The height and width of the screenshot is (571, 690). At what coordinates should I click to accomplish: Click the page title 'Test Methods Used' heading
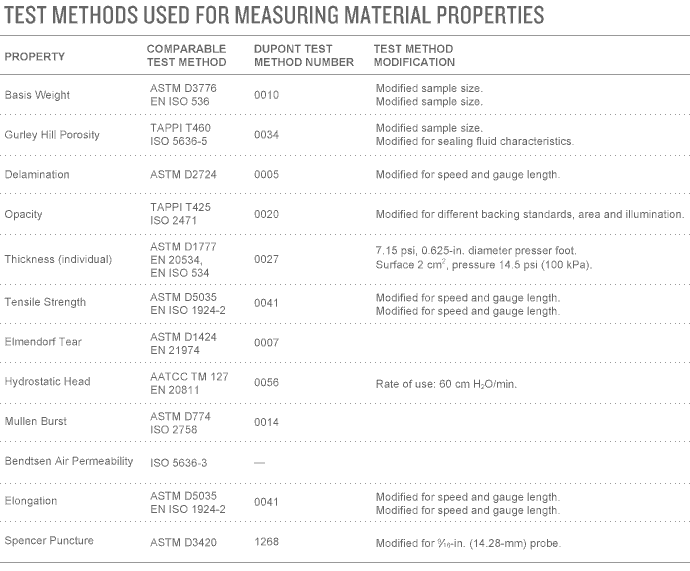pyautogui.click(x=274, y=15)
